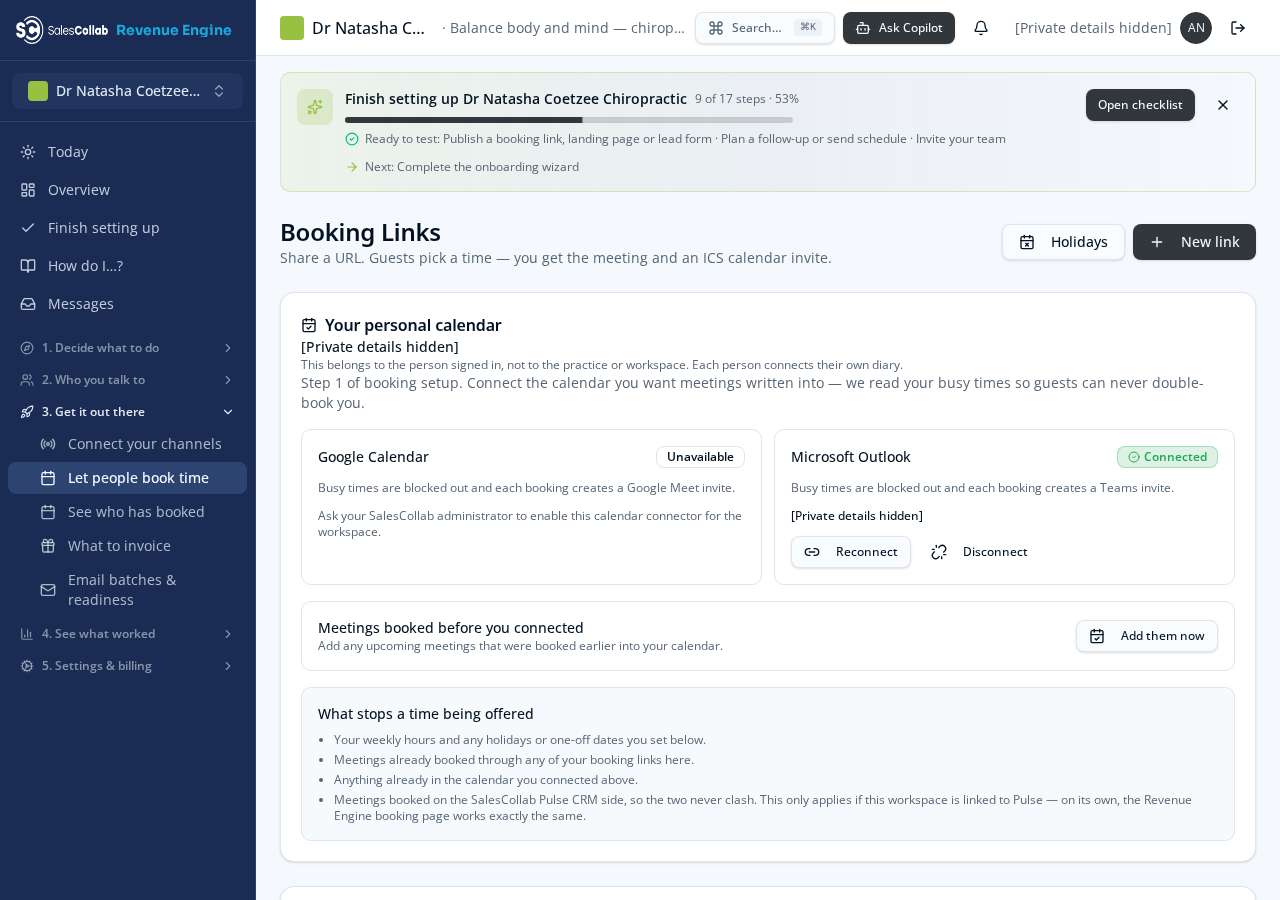Collapse the 3. Get it out there section
1280x900 pixels.
point(128,412)
